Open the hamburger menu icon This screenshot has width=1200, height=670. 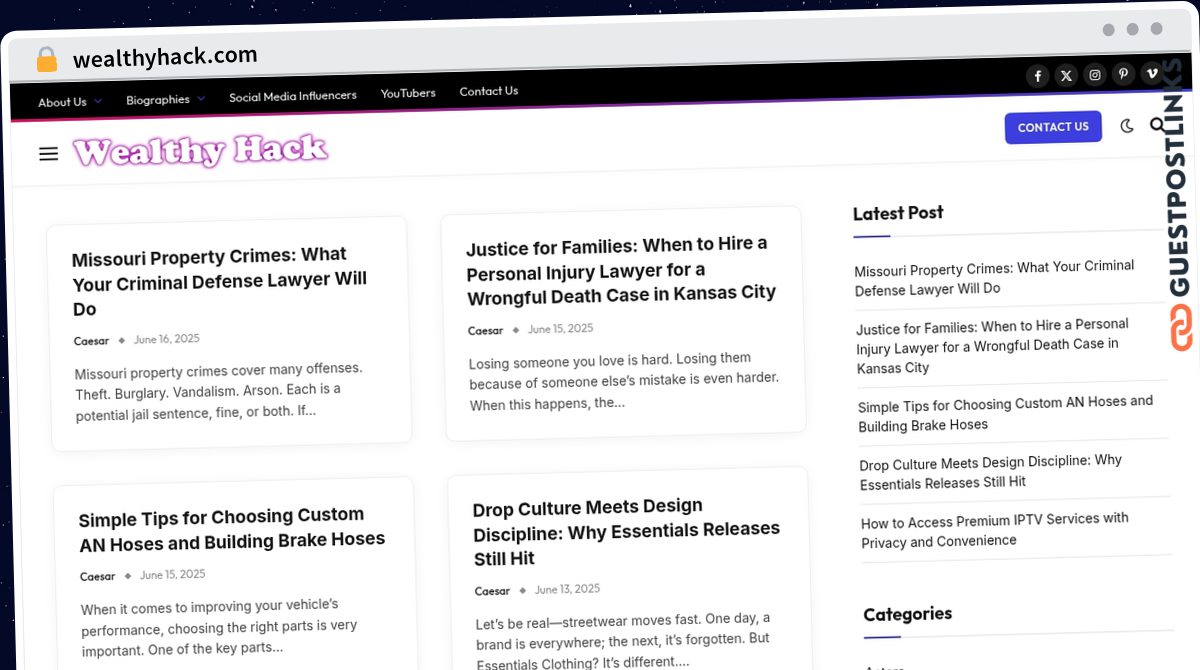click(48, 154)
